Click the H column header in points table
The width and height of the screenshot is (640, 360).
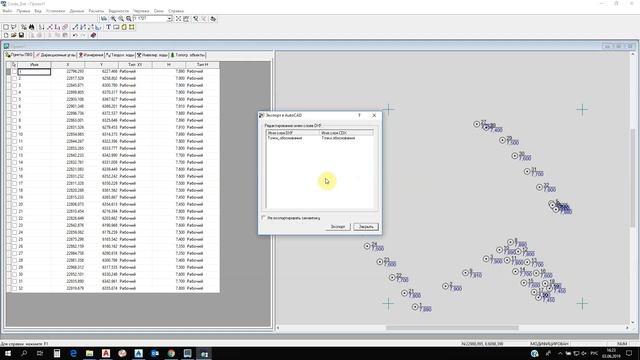click(169, 65)
